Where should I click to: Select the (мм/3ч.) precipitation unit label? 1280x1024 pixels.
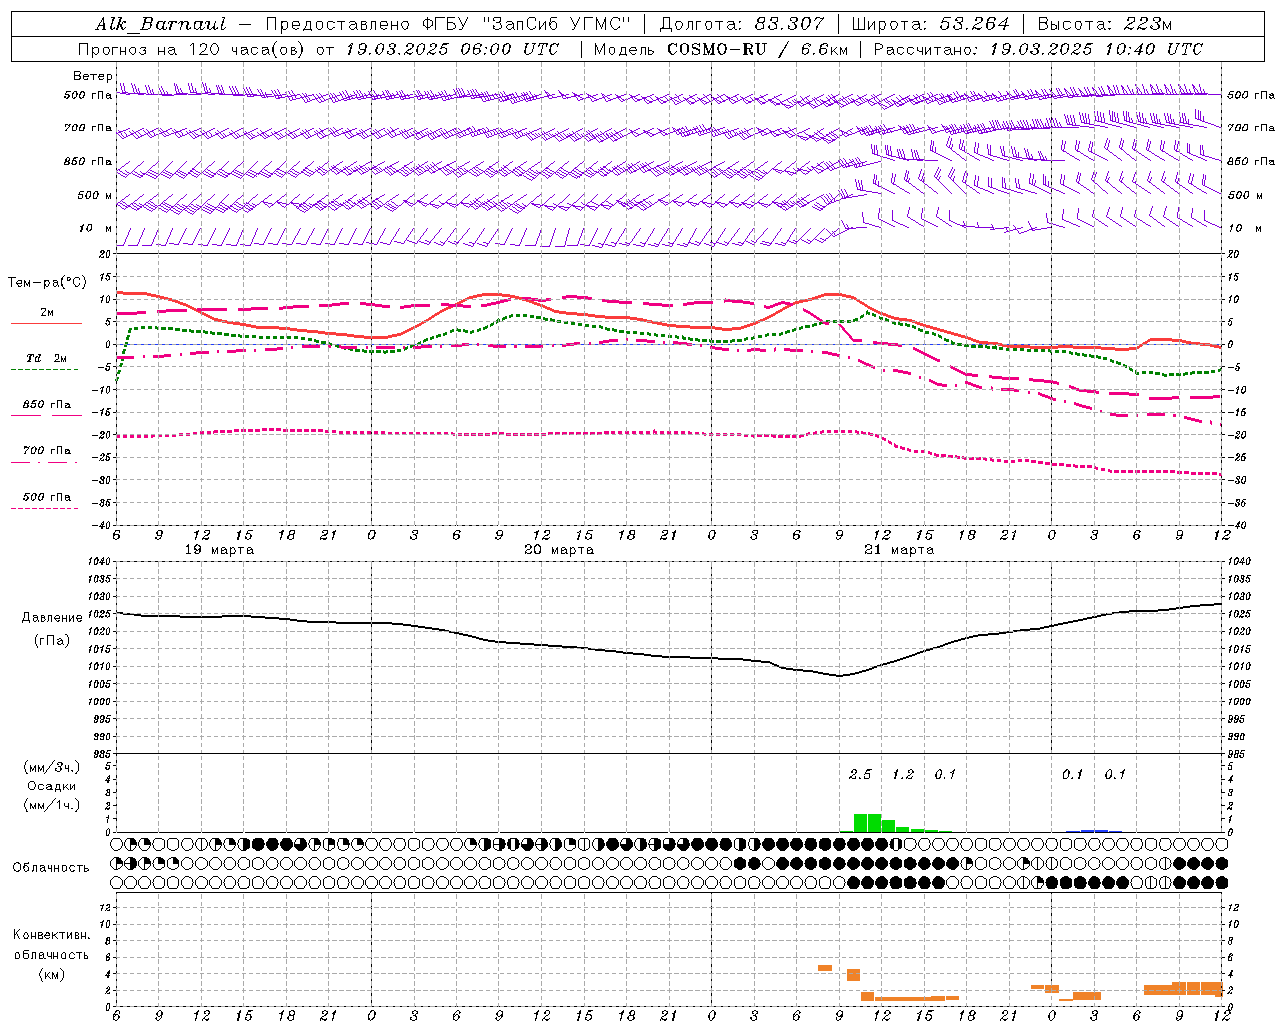pyautogui.click(x=52, y=767)
